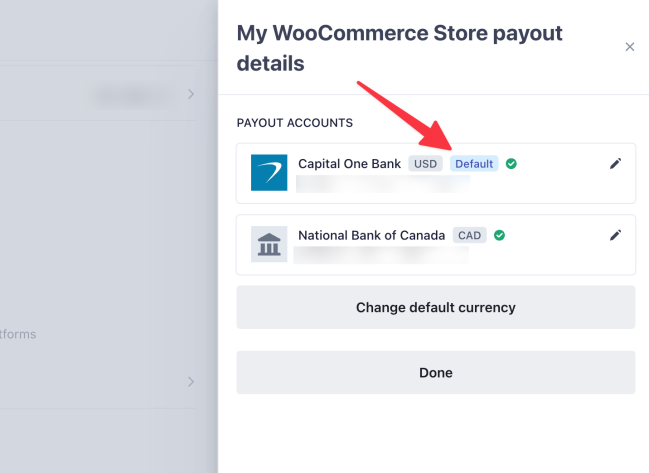The height and width of the screenshot is (473, 649).
Task: Click the PAYOUT ACCOUNTS section heading
Action: 294,123
